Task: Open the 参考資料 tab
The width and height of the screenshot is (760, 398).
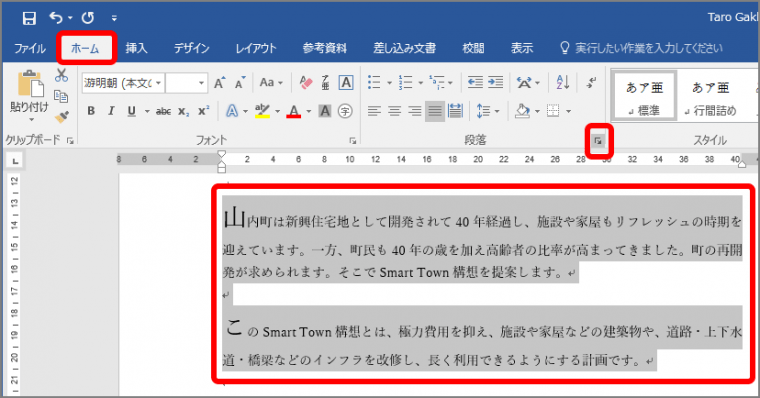Action: tap(324, 48)
